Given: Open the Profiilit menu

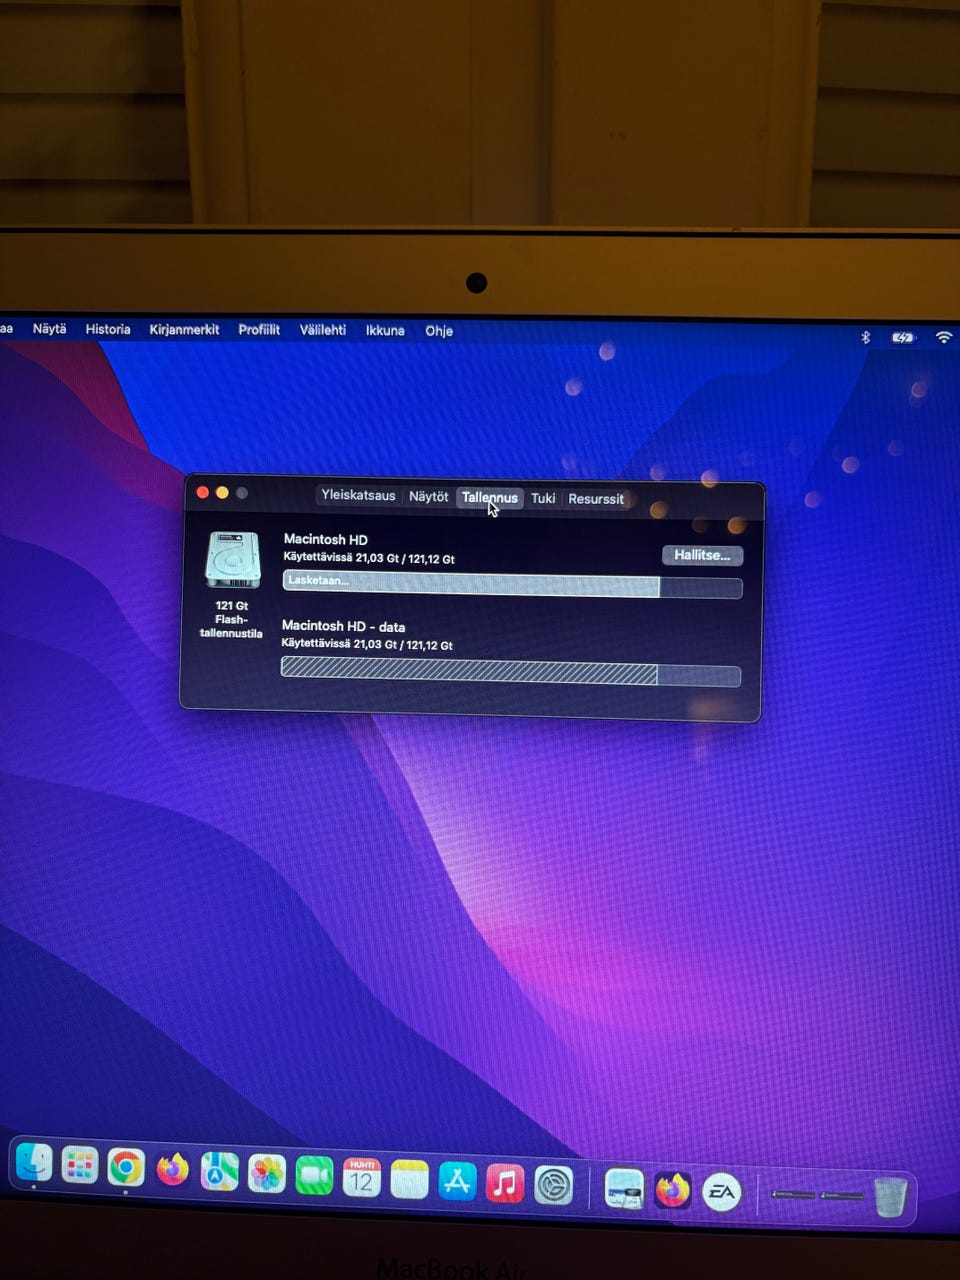Looking at the screenshot, I should (x=259, y=329).
